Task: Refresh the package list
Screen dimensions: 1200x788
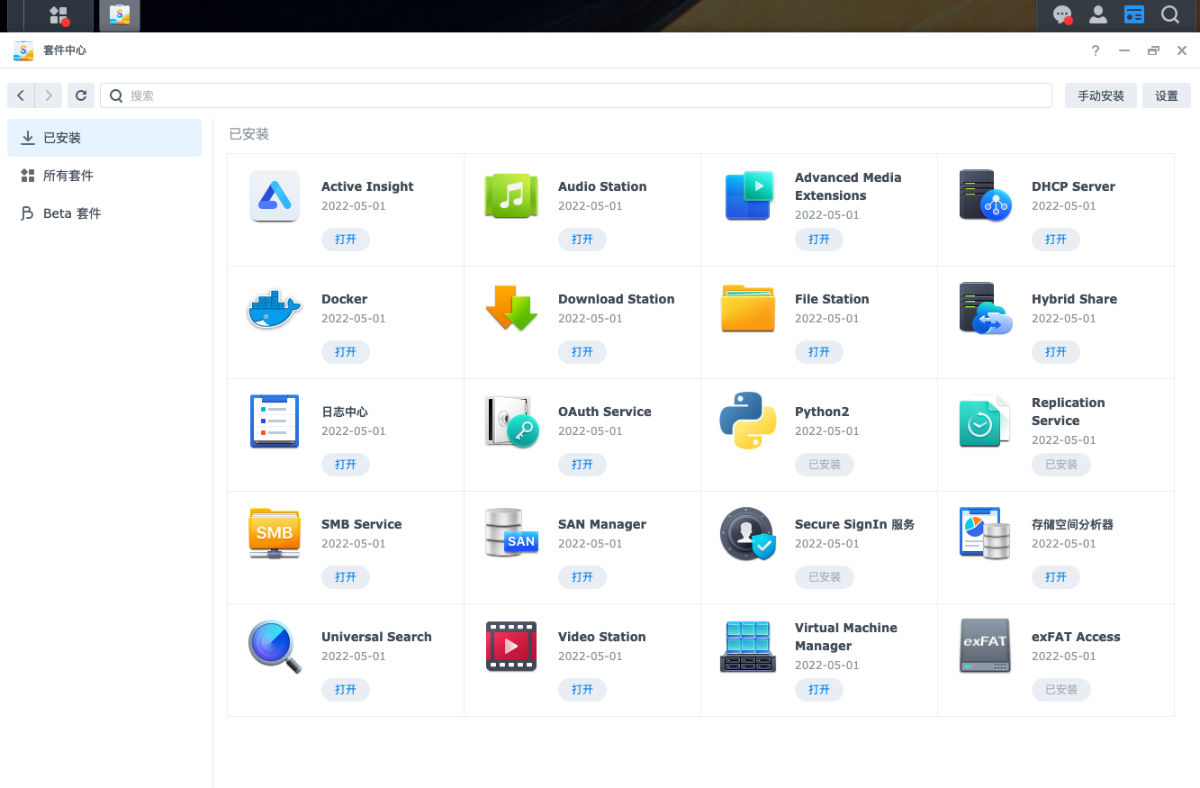Action: [x=81, y=95]
